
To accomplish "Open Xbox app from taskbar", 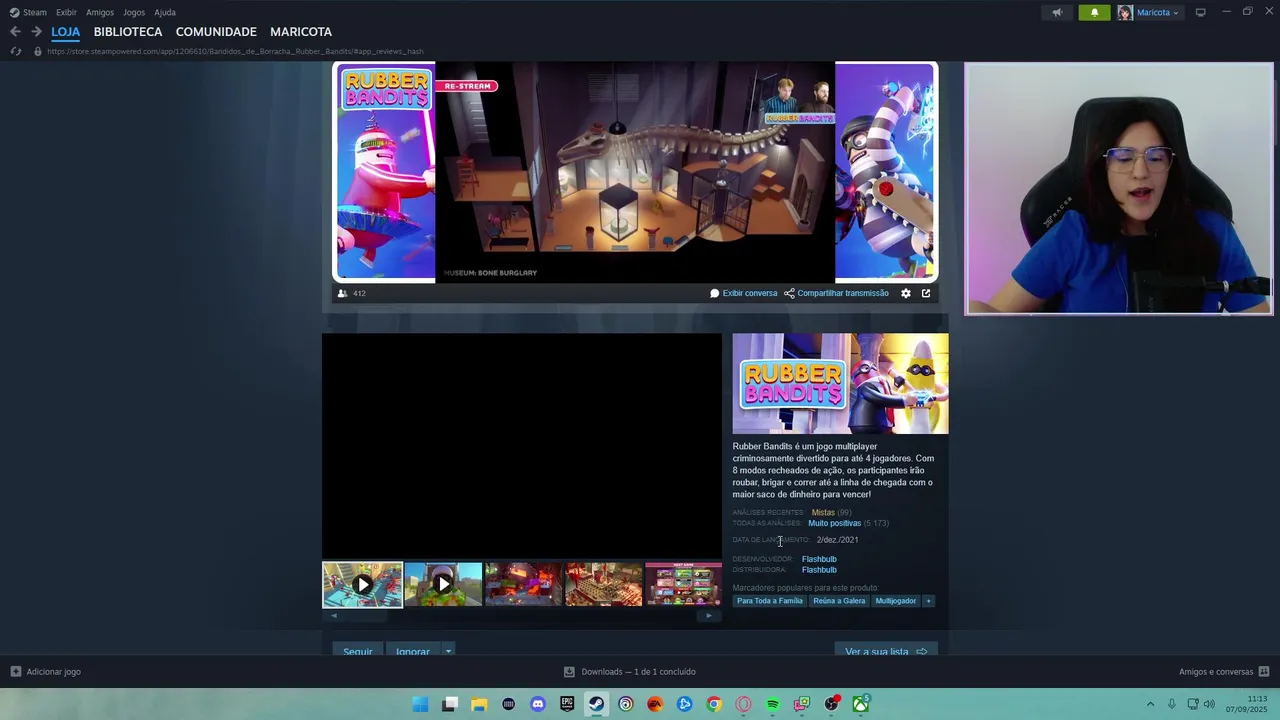I will coord(860,704).
